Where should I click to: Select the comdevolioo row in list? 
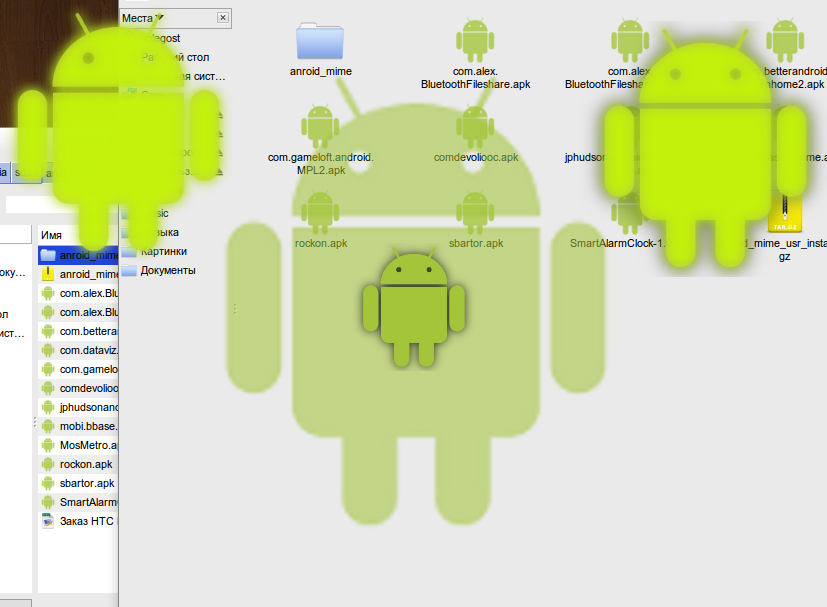tap(79, 388)
